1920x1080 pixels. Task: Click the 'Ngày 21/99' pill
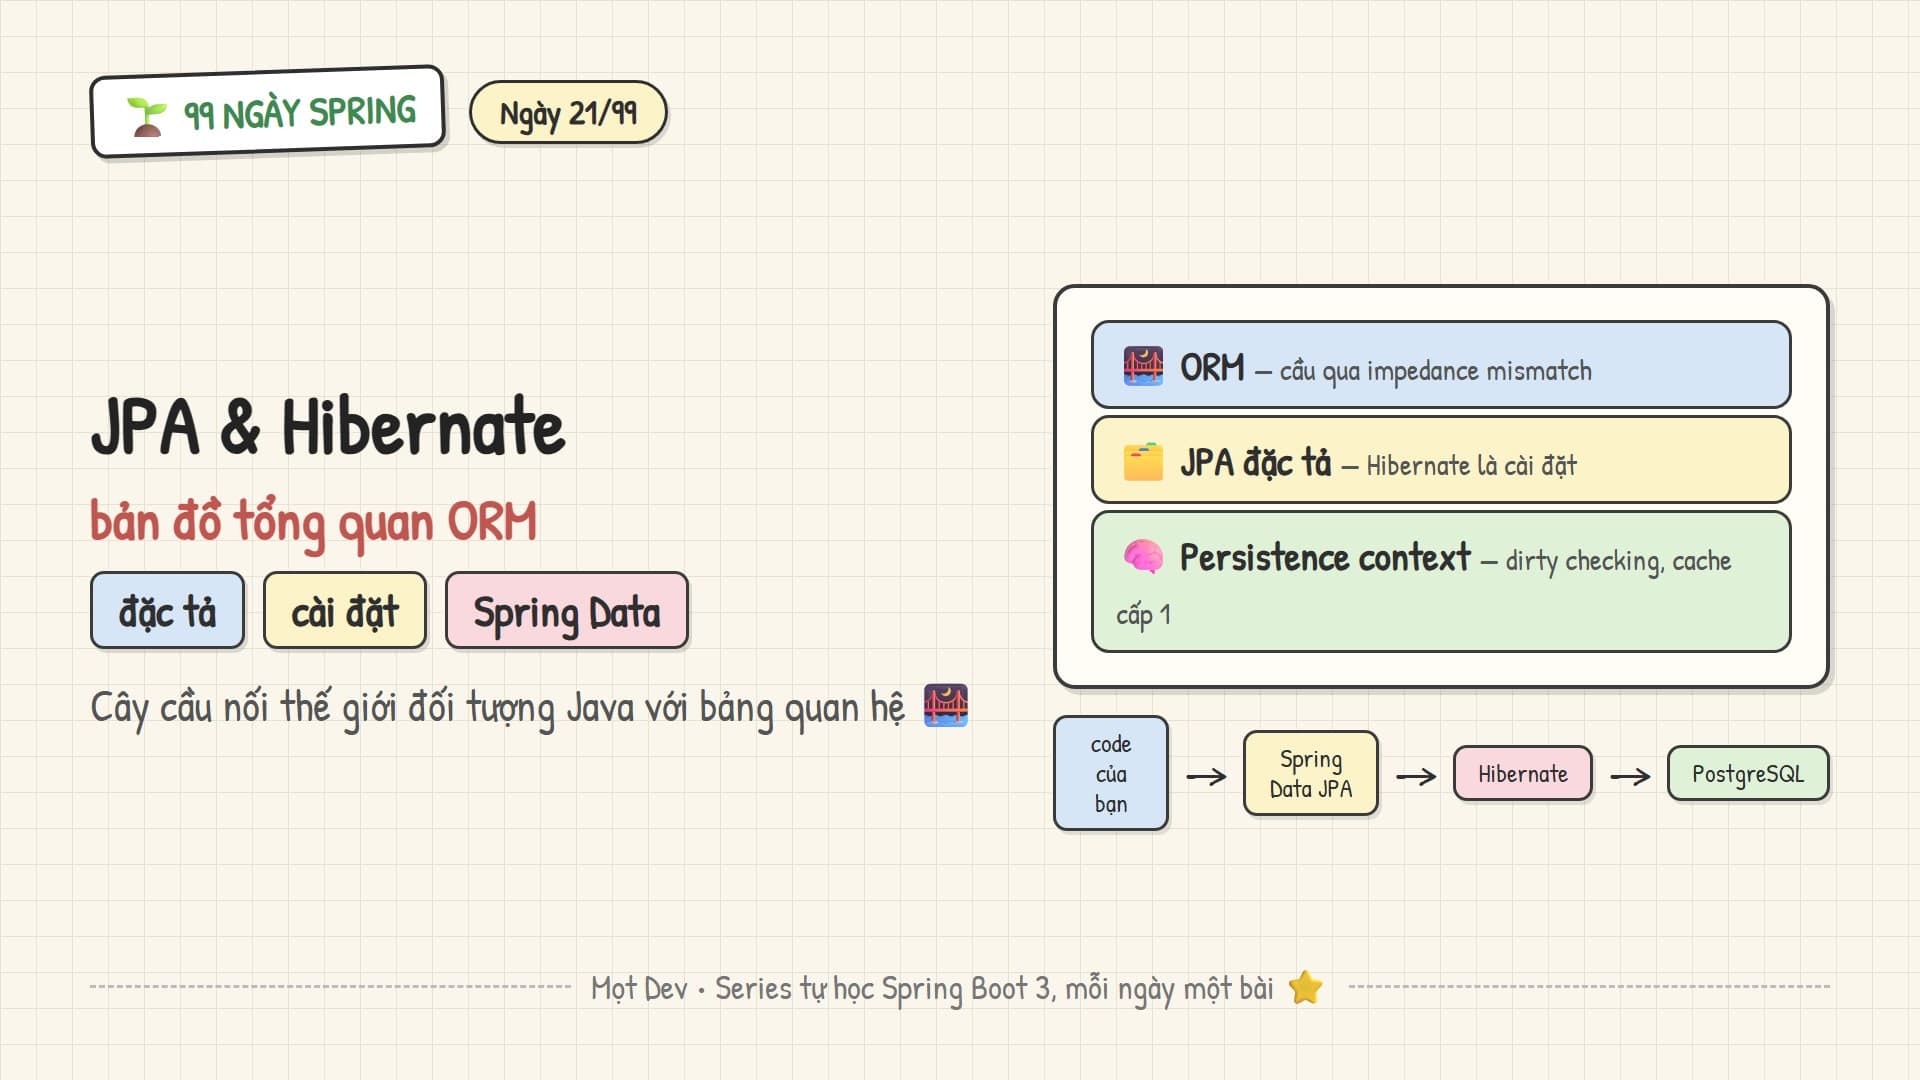568,113
